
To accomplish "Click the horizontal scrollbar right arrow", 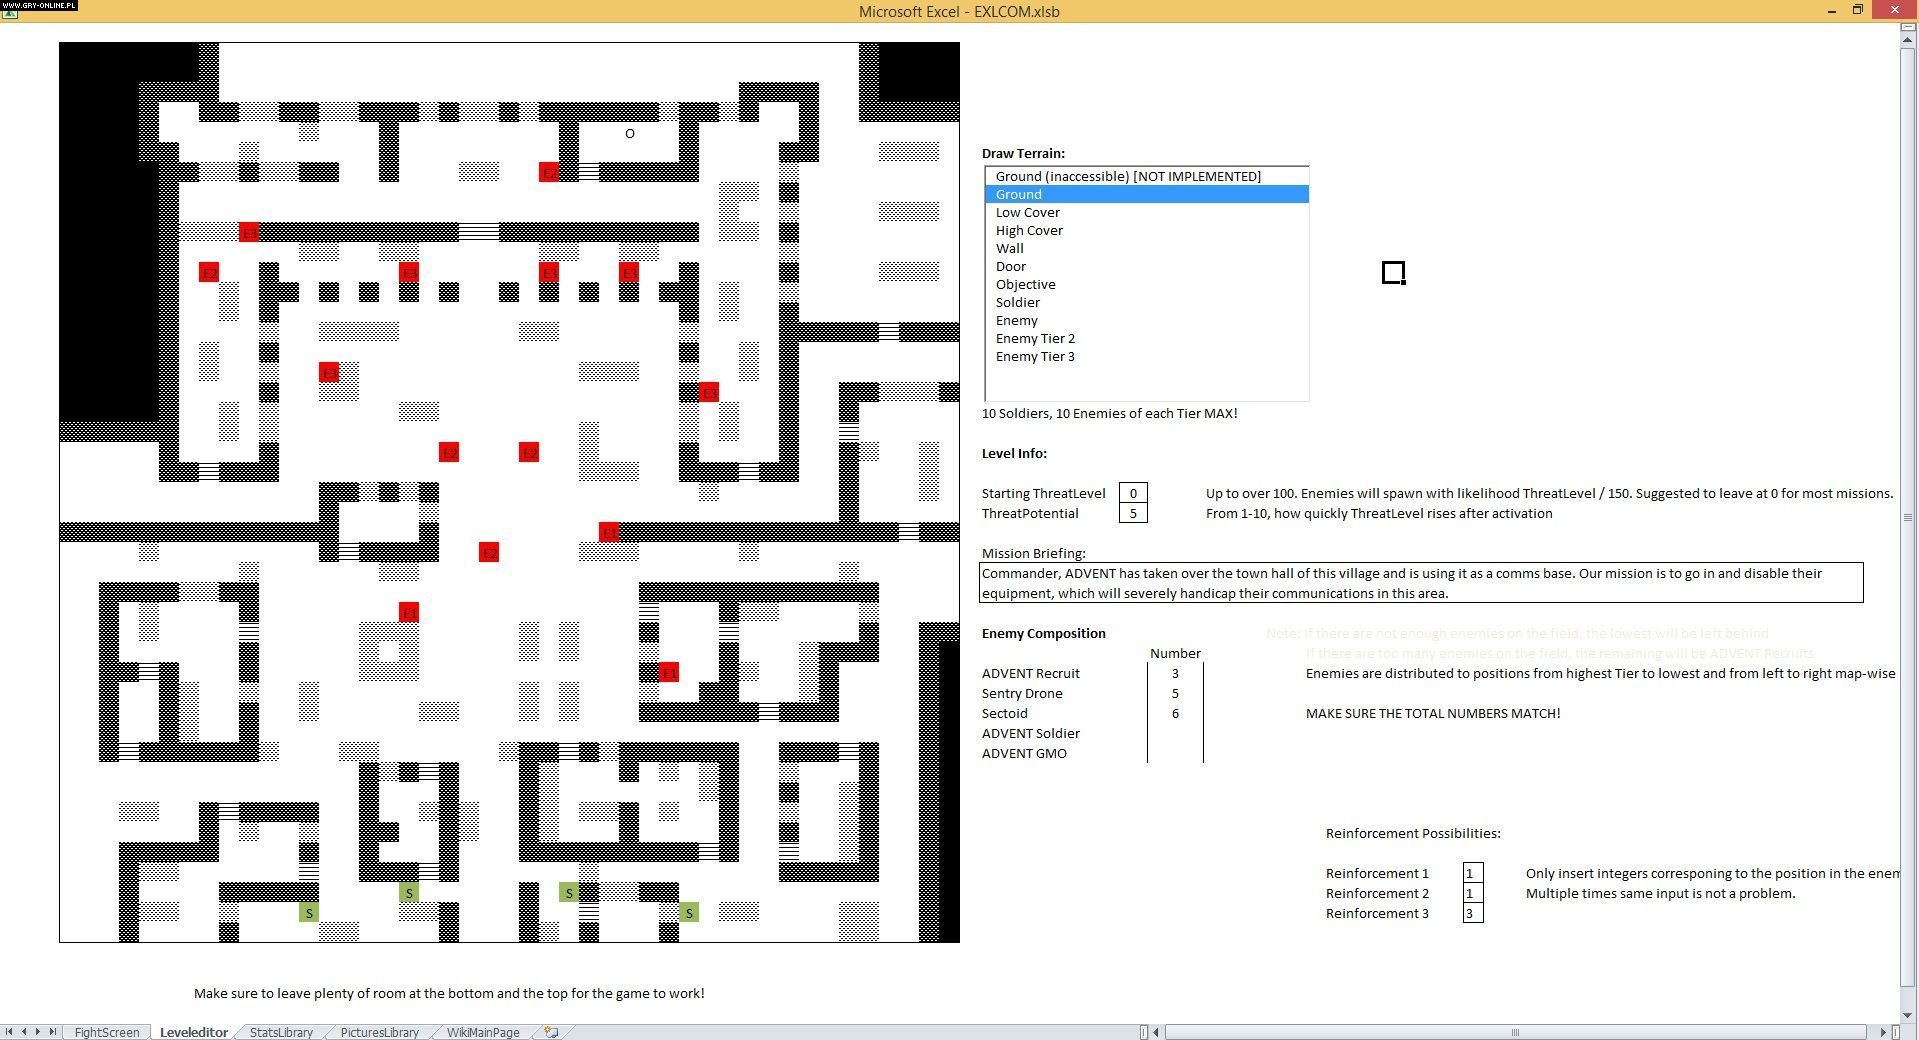I will tap(1883, 1032).
